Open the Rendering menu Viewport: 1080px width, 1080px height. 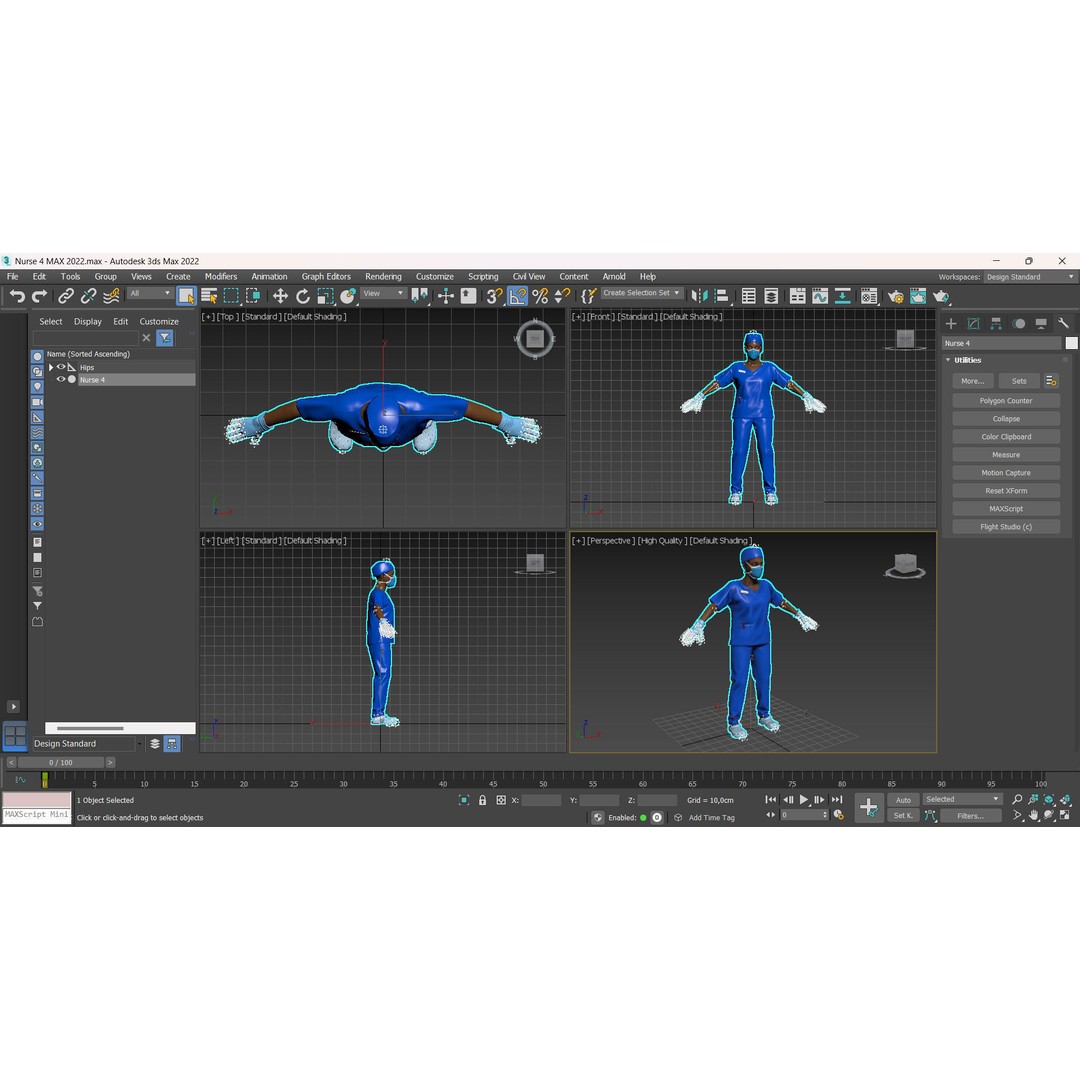[383, 277]
